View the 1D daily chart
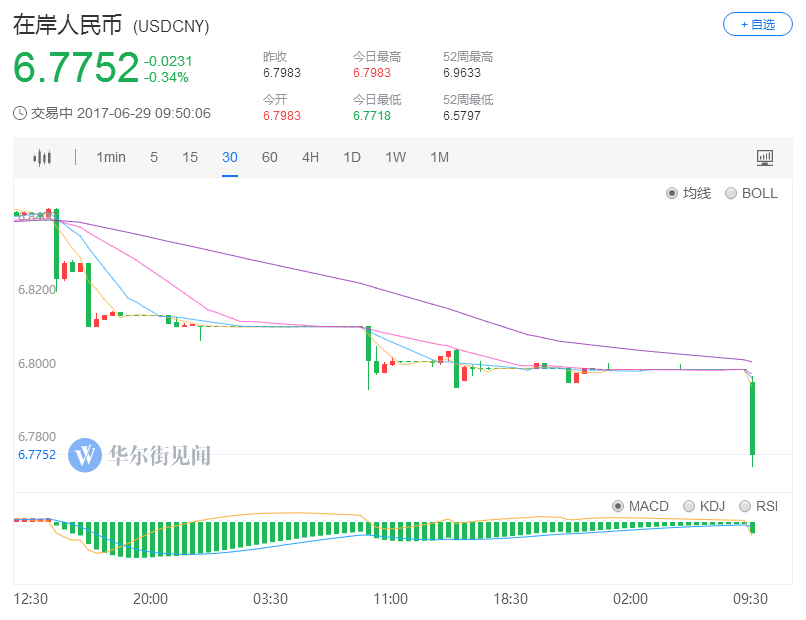The image size is (806, 620). tap(351, 157)
